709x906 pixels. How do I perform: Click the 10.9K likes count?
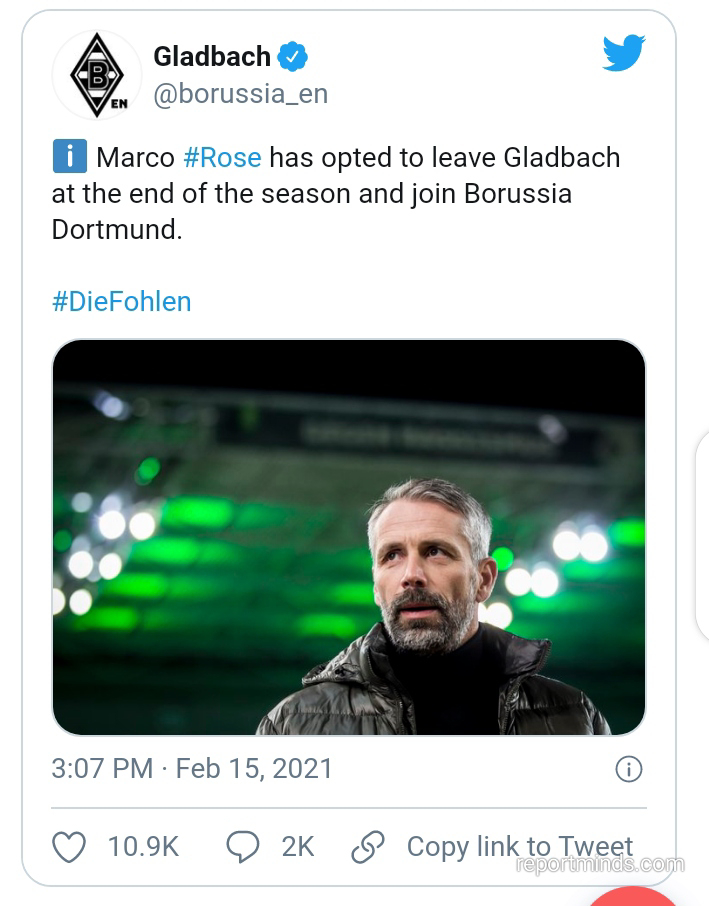coord(143,847)
